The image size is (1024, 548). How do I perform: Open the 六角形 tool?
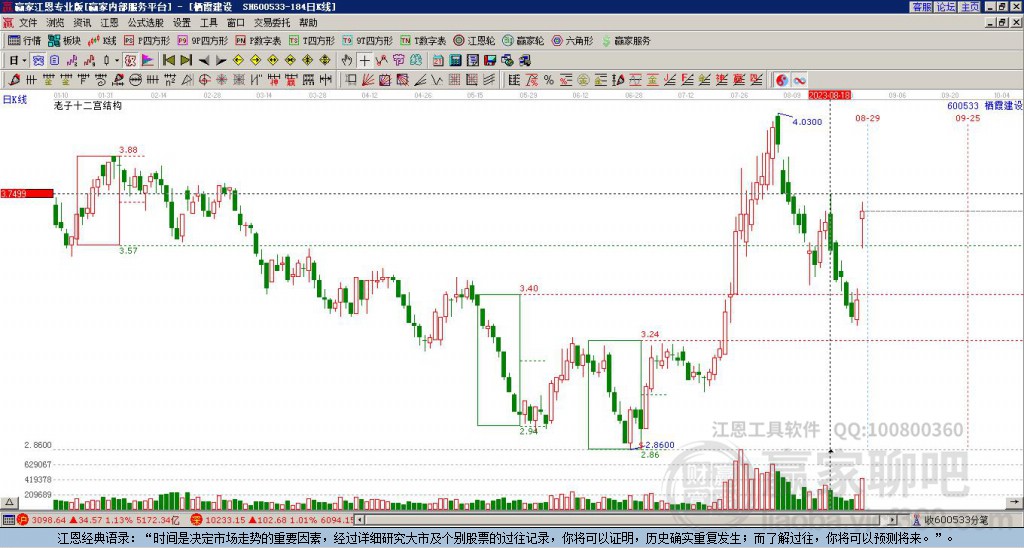(x=572, y=40)
